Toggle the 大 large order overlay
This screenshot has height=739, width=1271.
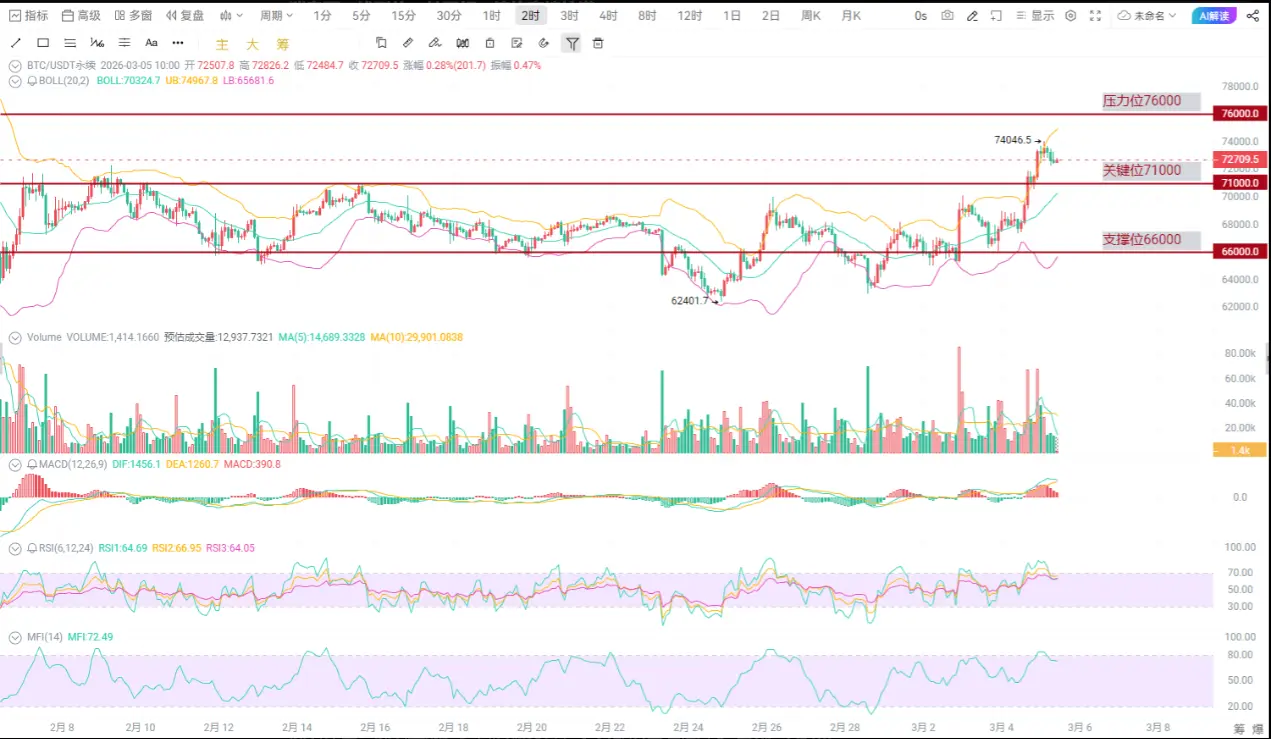[x=253, y=44]
